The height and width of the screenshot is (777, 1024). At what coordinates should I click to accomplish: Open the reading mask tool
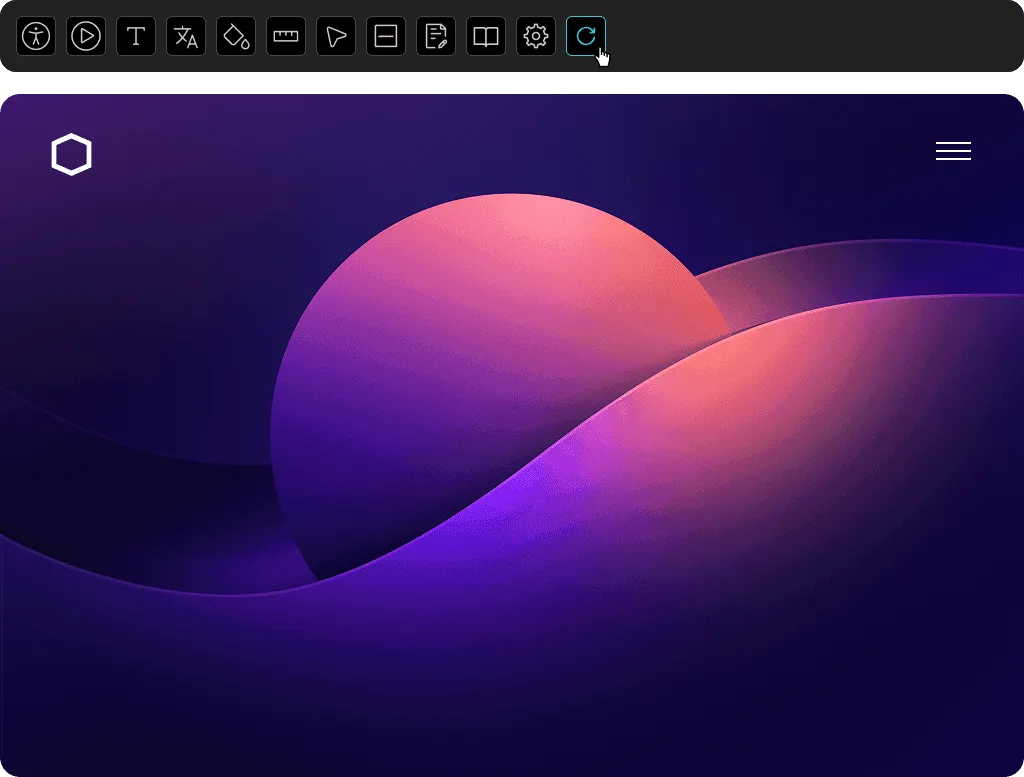coord(385,36)
